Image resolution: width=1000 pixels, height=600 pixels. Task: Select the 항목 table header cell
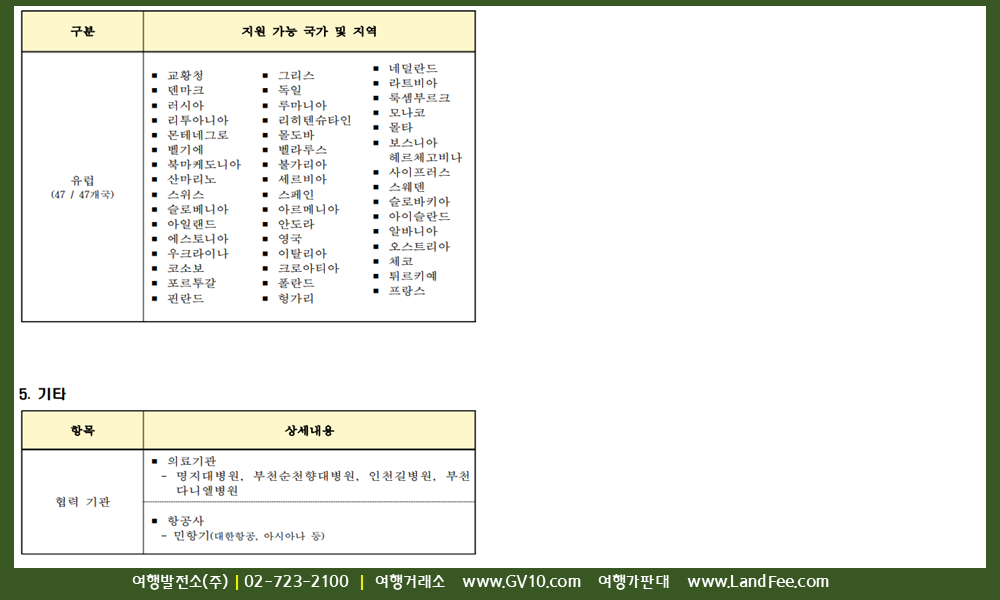(x=82, y=430)
